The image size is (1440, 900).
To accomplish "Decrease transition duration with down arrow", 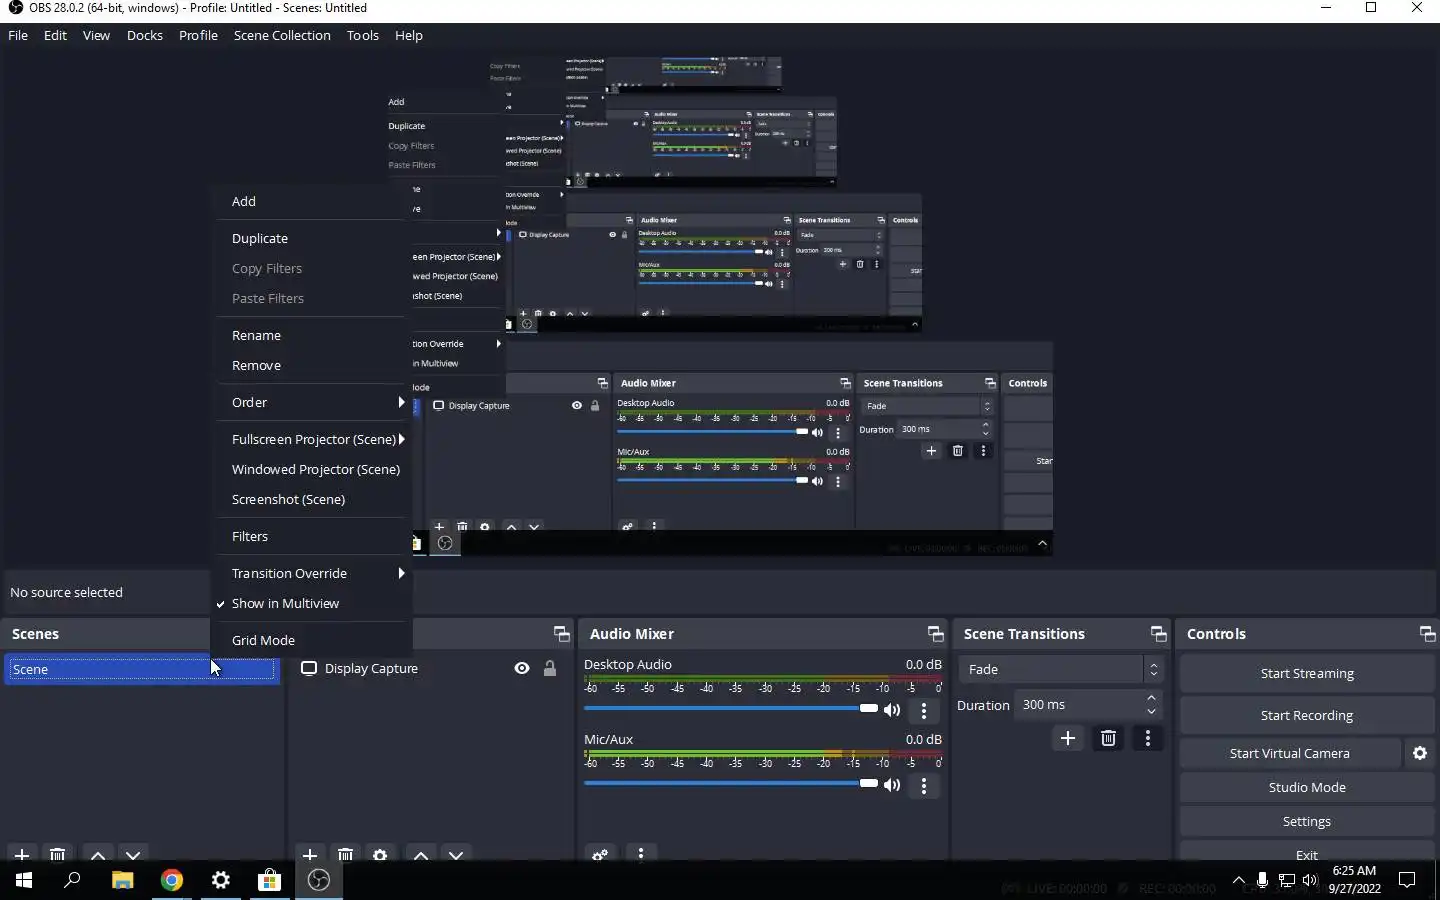I will coord(1151,711).
